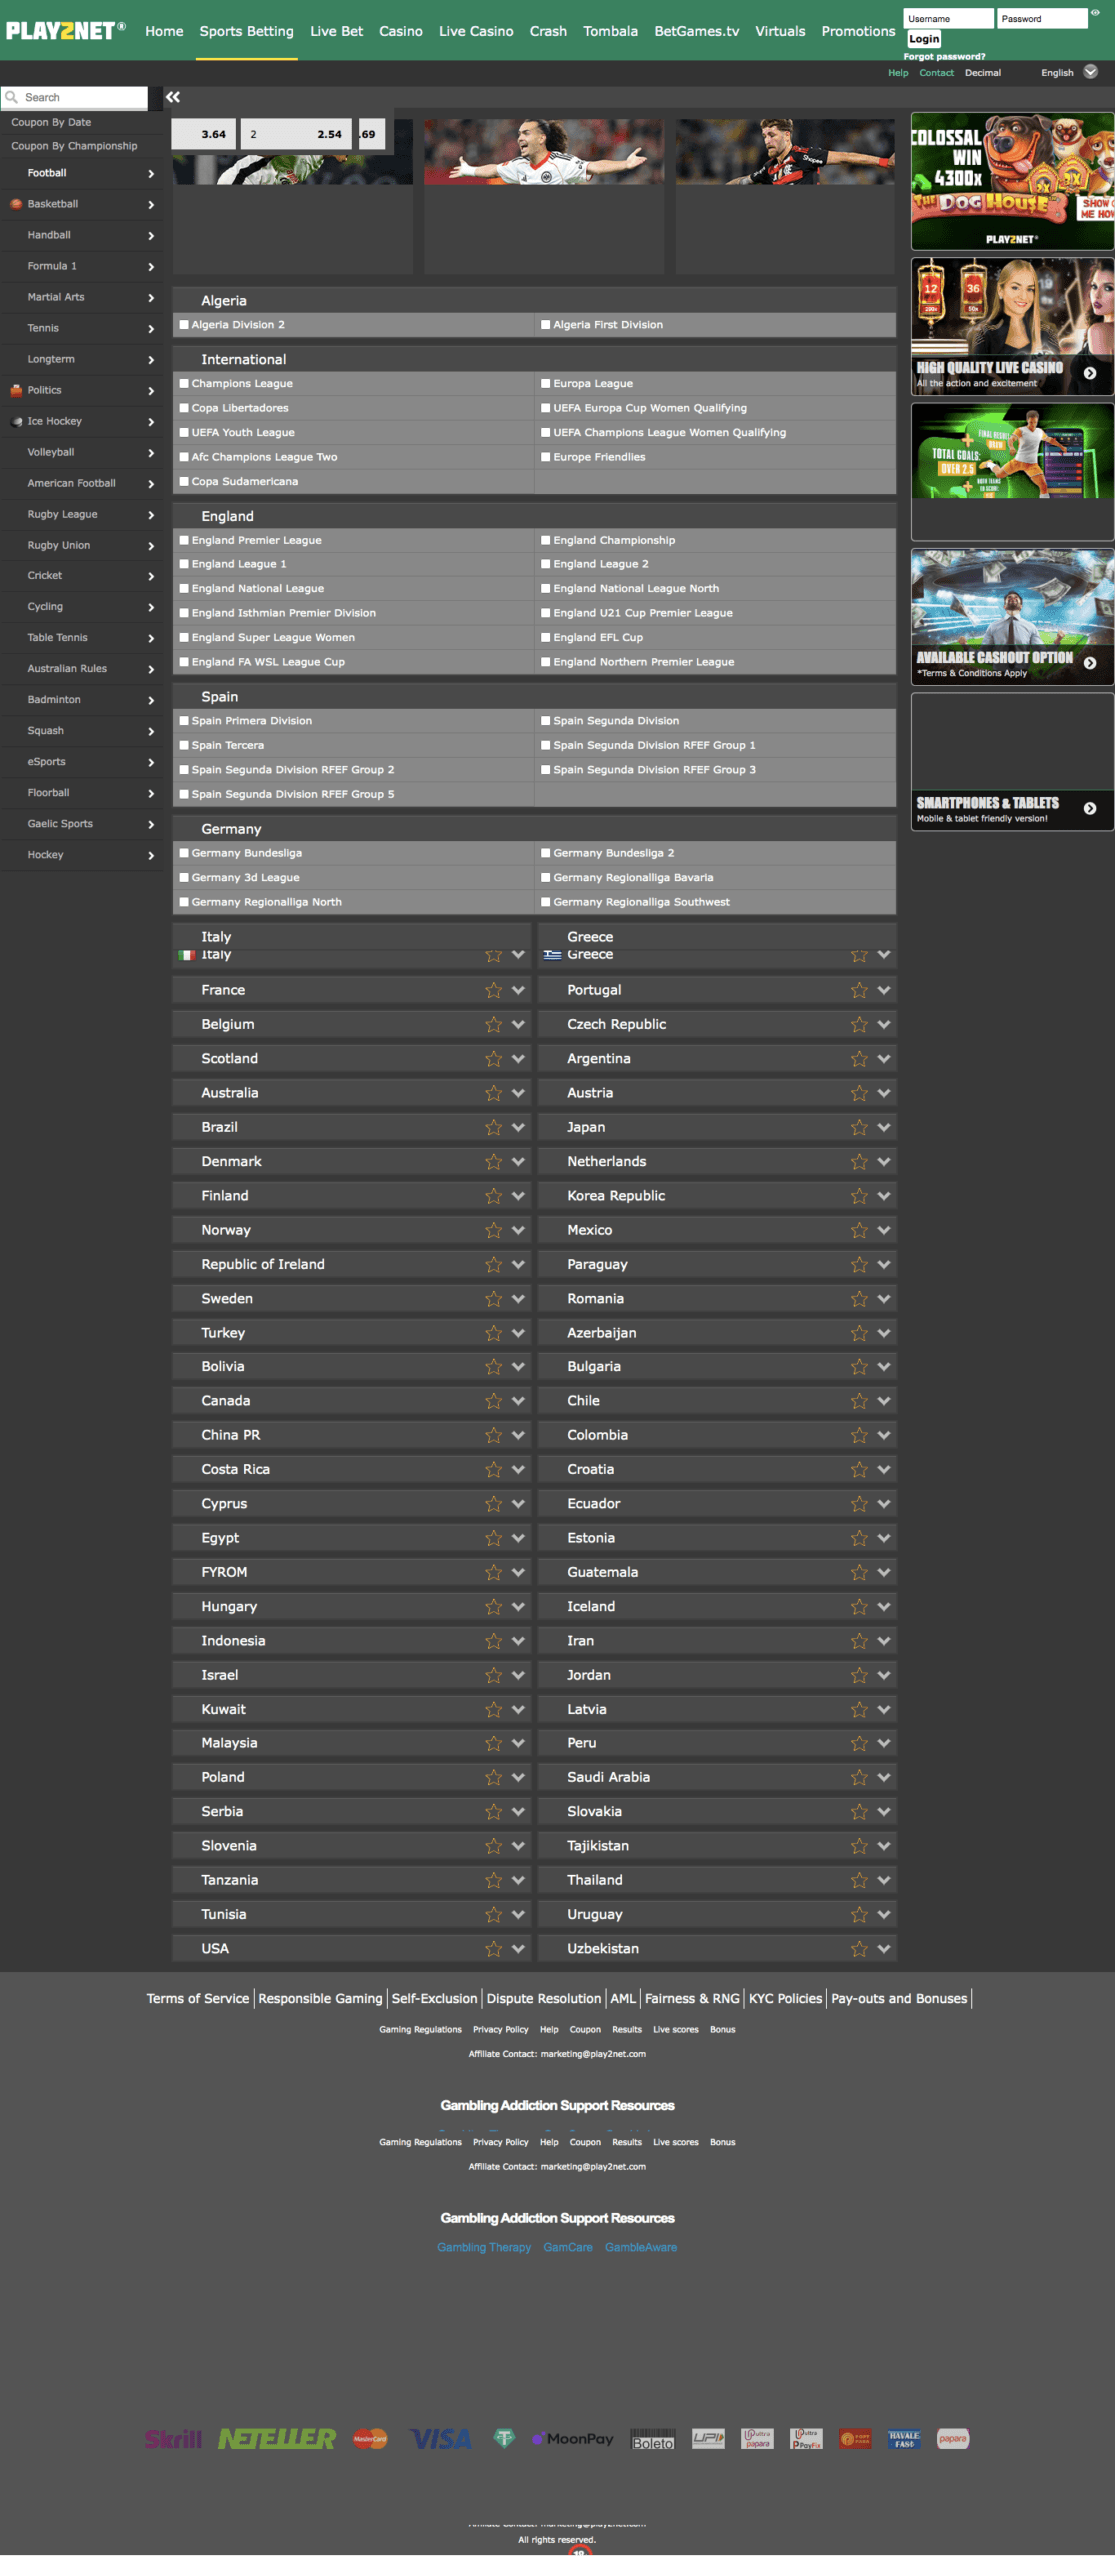The width and height of the screenshot is (1115, 2560).
Task: Click the Search input field
Action: (82, 97)
